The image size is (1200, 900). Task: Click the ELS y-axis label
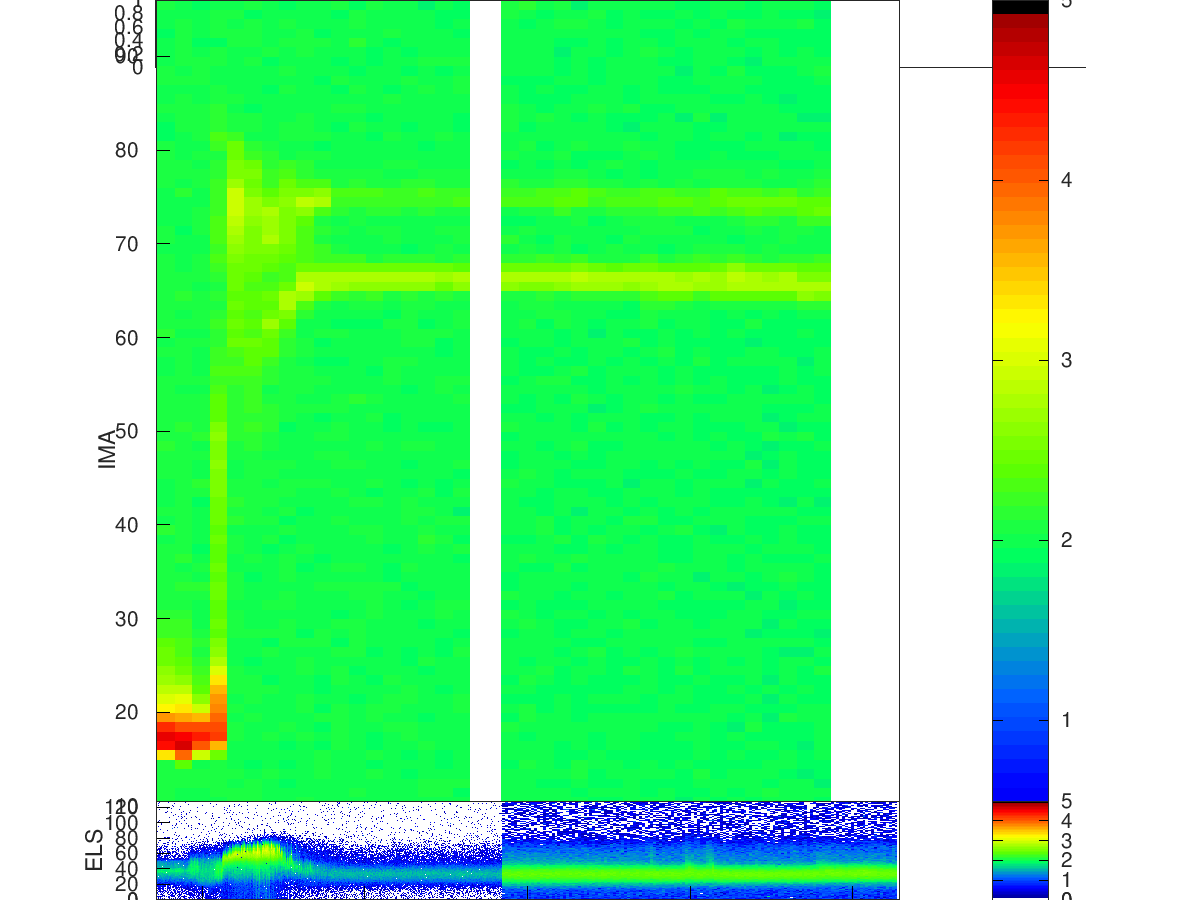(95, 850)
